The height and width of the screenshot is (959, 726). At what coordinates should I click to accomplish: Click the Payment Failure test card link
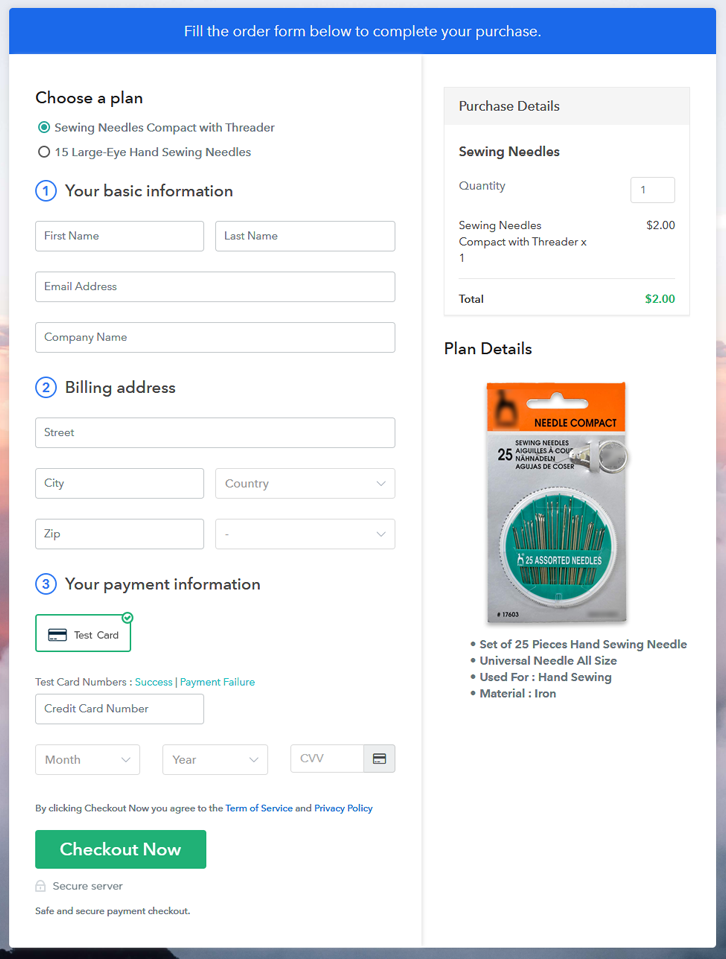coord(217,682)
